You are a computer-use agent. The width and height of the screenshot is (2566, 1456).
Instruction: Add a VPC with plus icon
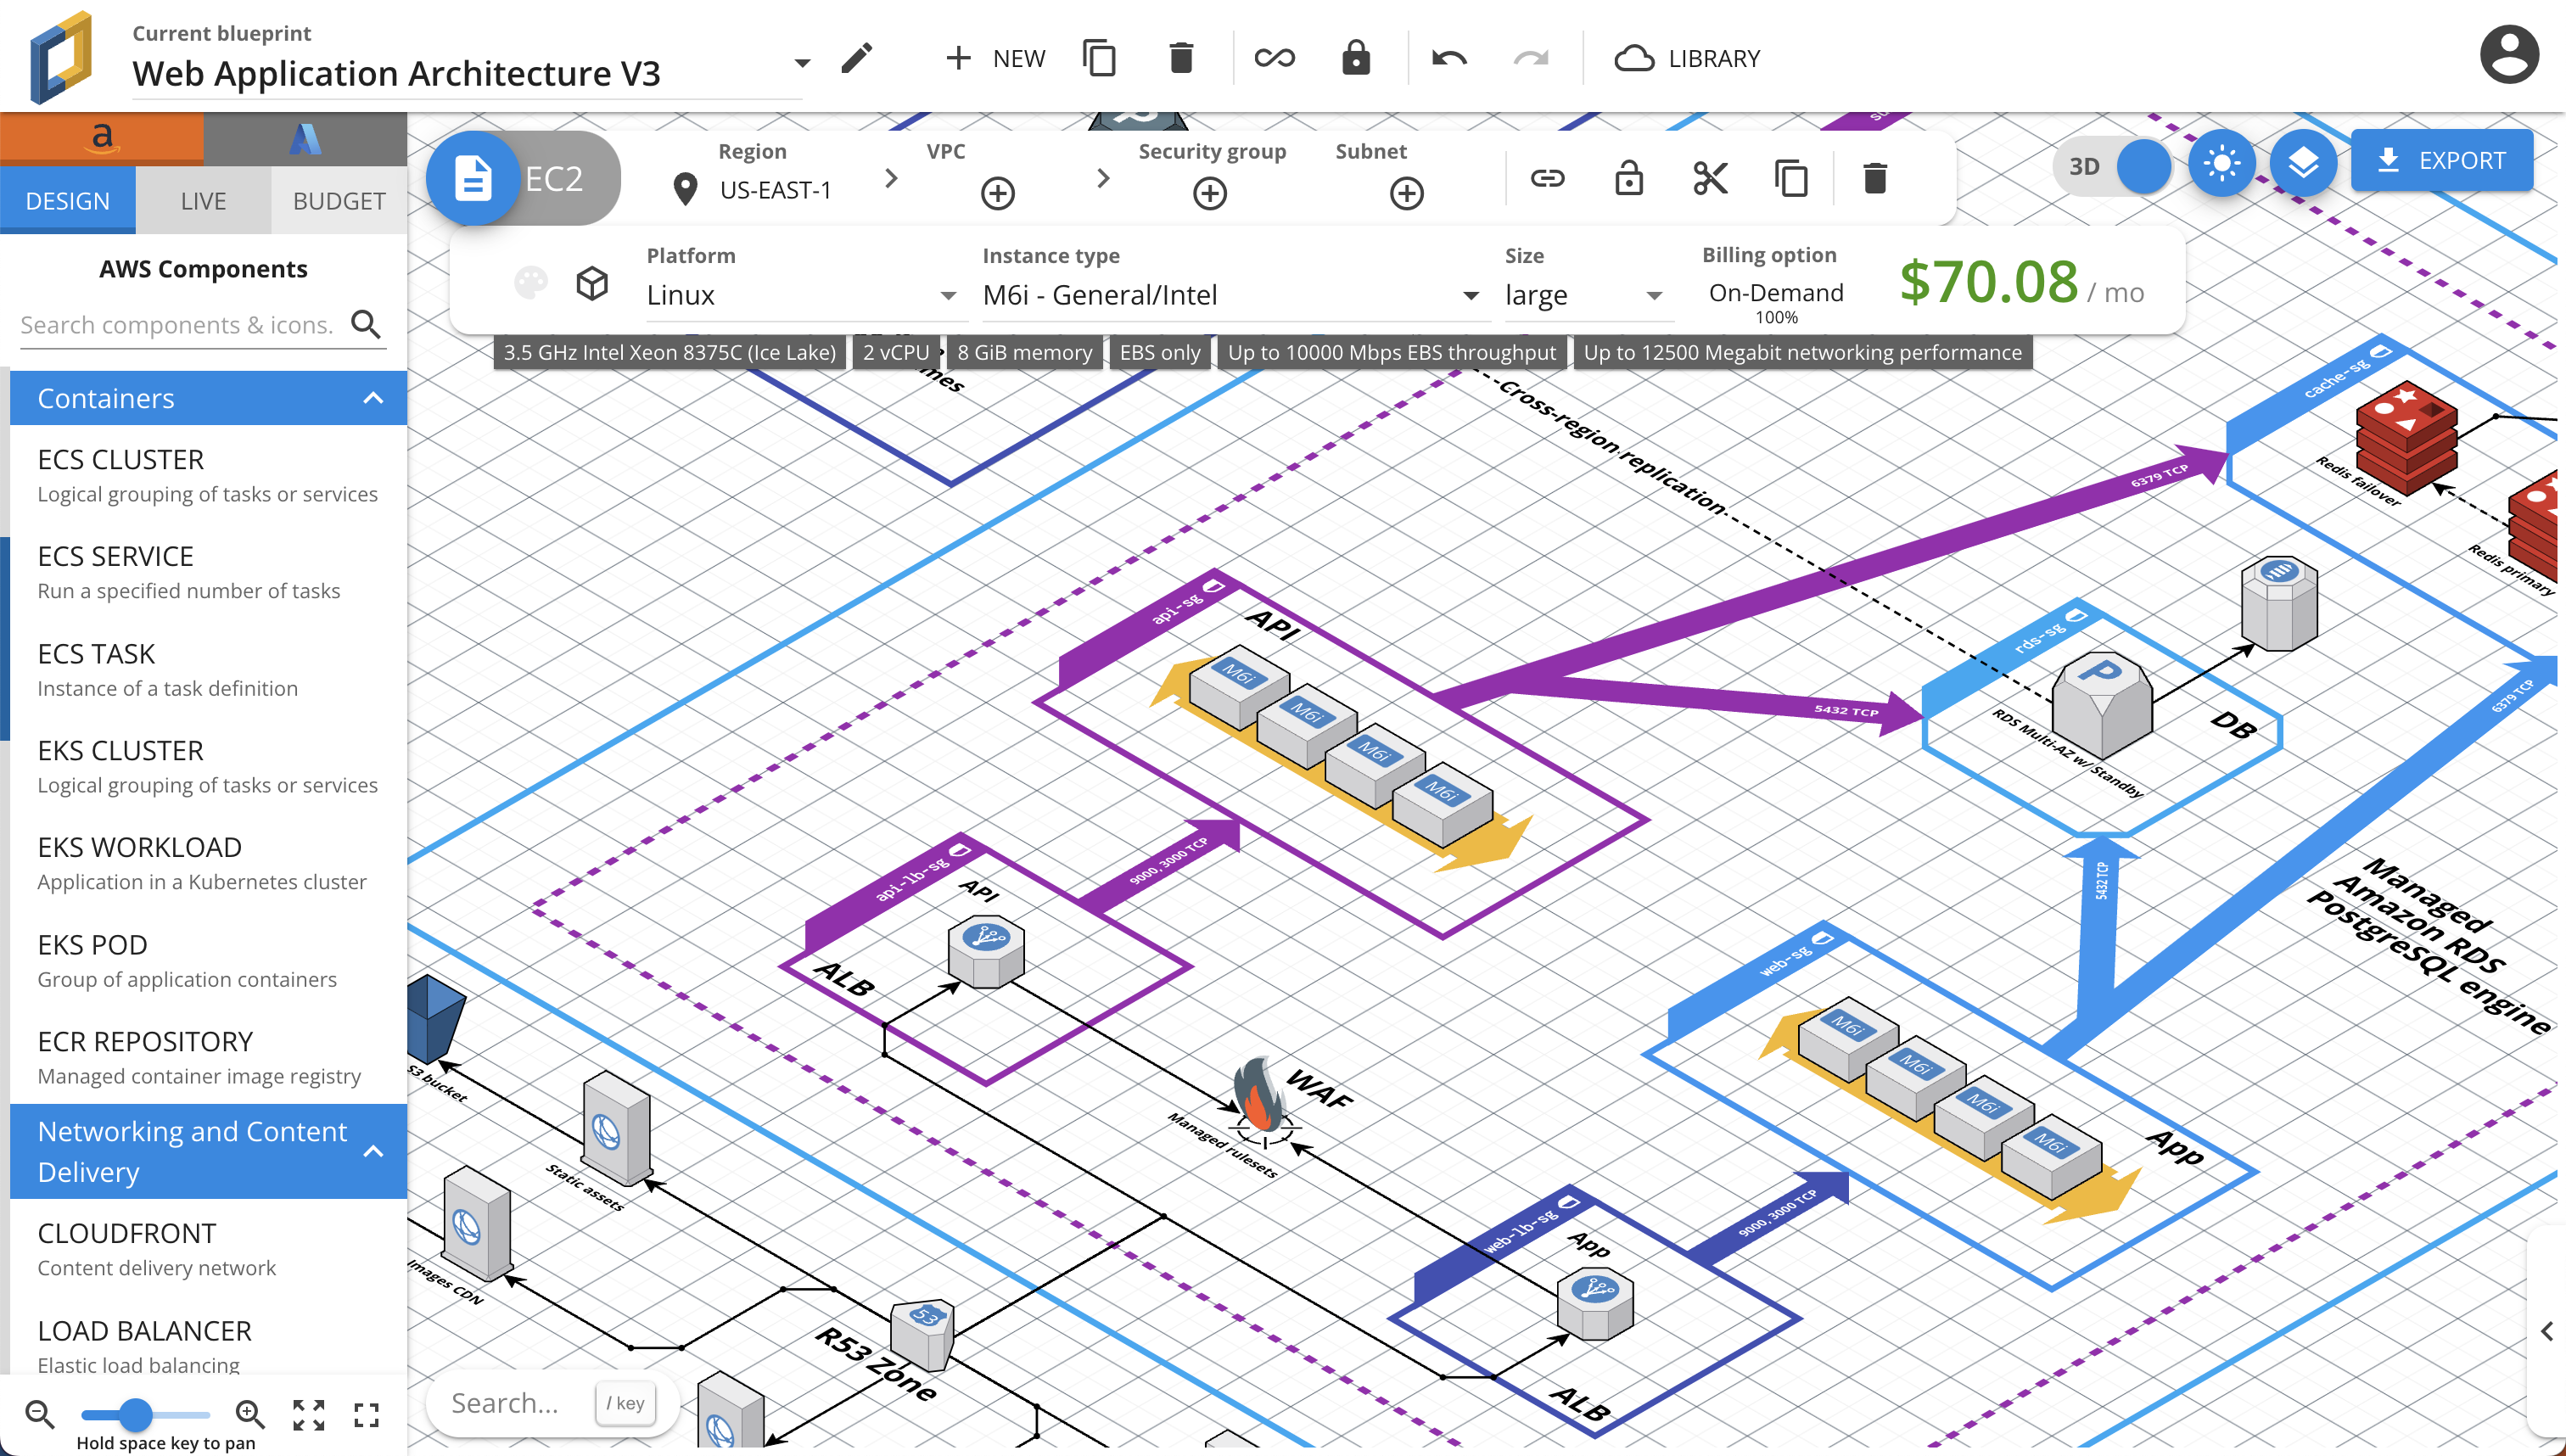[x=997, y=193]
